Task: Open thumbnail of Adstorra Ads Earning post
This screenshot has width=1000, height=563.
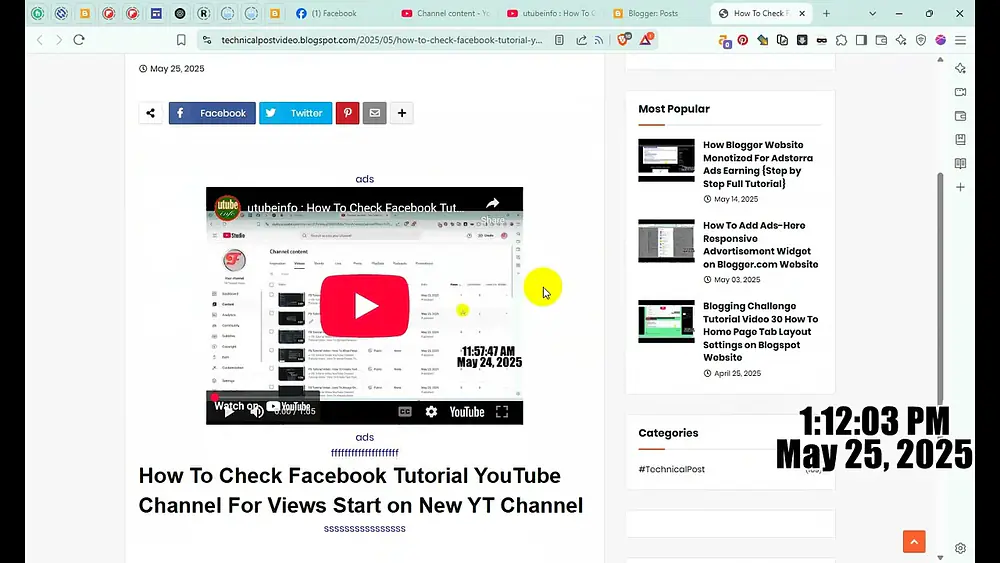Action: tap(666, 160)
